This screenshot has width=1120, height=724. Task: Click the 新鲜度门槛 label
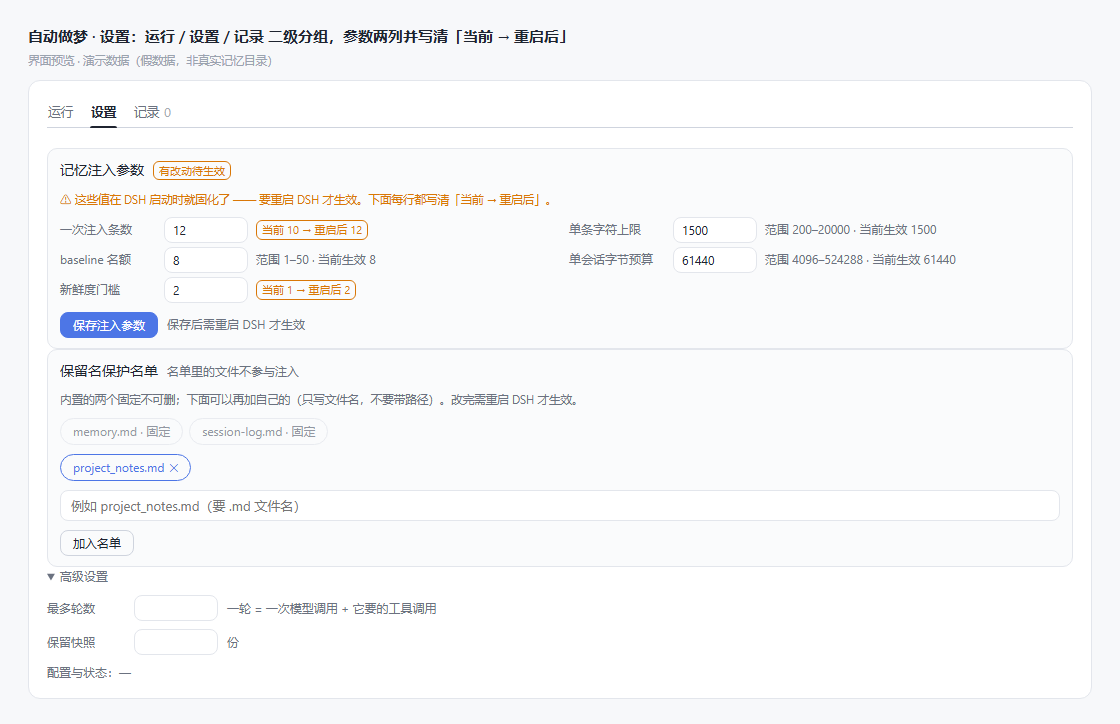tap(90, 290)
